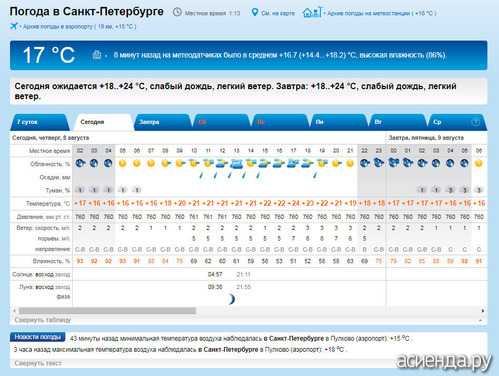This screenshot has height=376, width=499.
Task: Click the +24 temperature at hour 17
Action: click(x=293, y=203)
